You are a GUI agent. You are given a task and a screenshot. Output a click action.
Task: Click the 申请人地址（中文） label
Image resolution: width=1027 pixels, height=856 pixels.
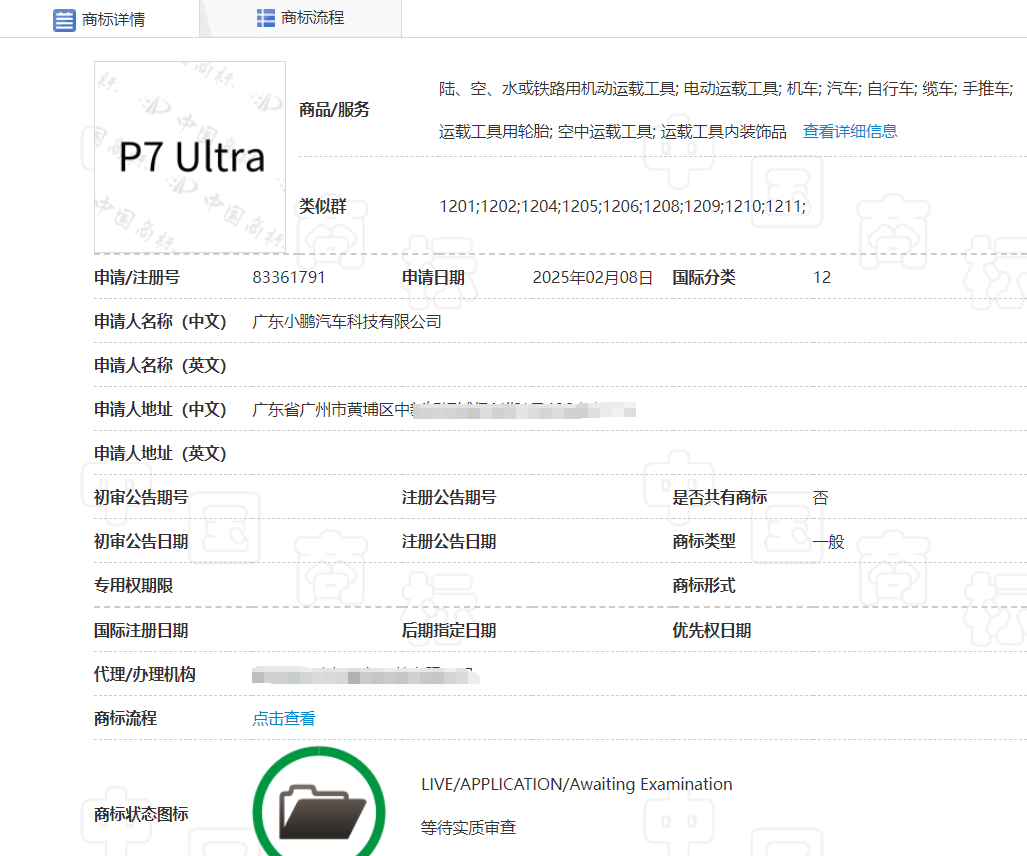(160, 409)
